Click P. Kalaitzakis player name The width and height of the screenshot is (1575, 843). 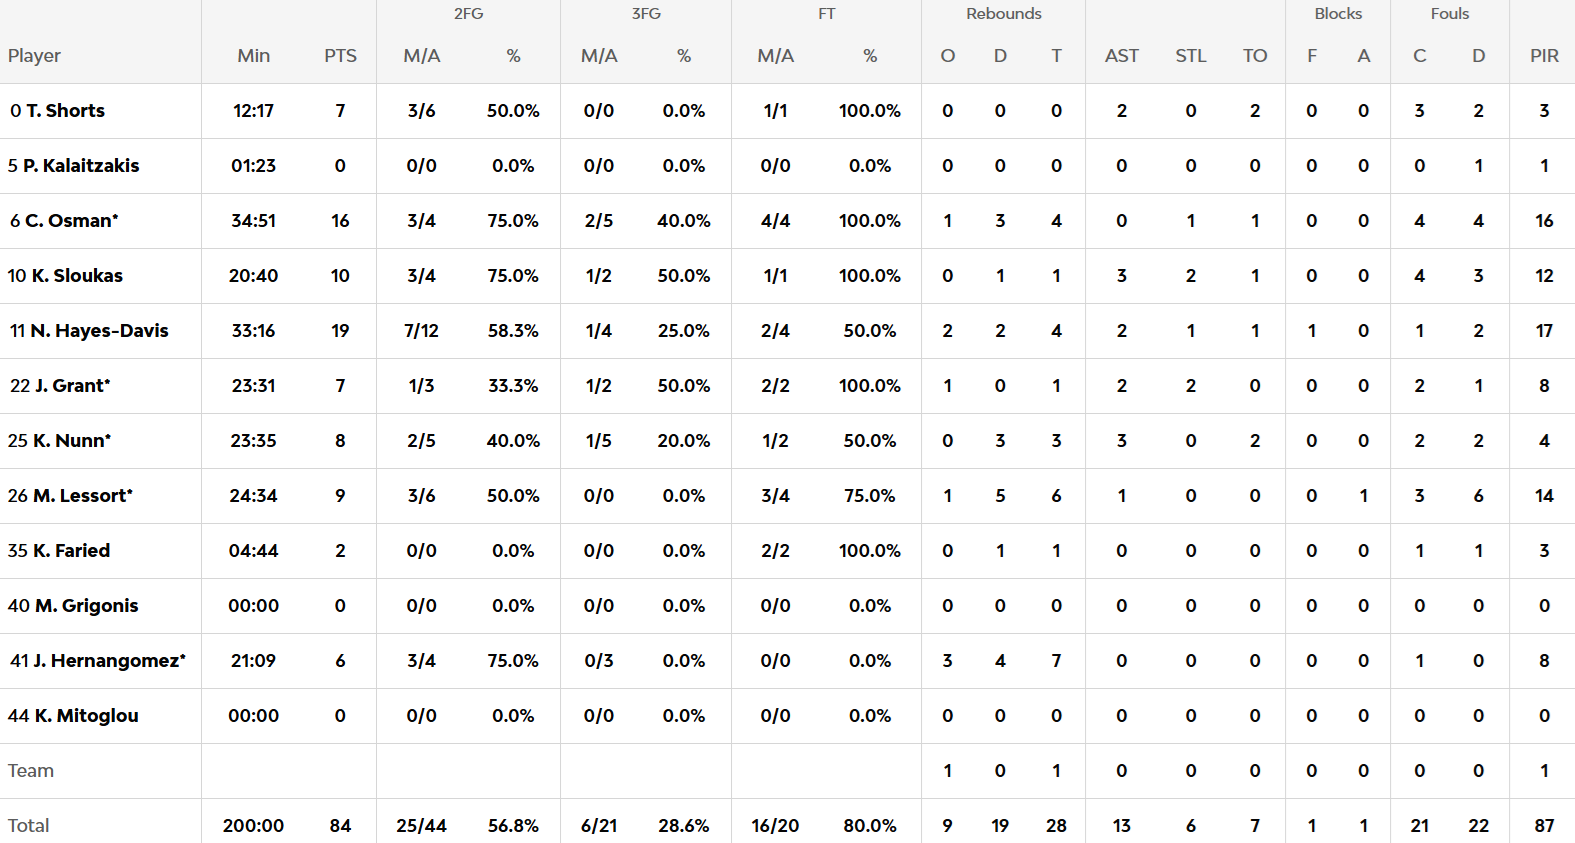coord(81,166)
